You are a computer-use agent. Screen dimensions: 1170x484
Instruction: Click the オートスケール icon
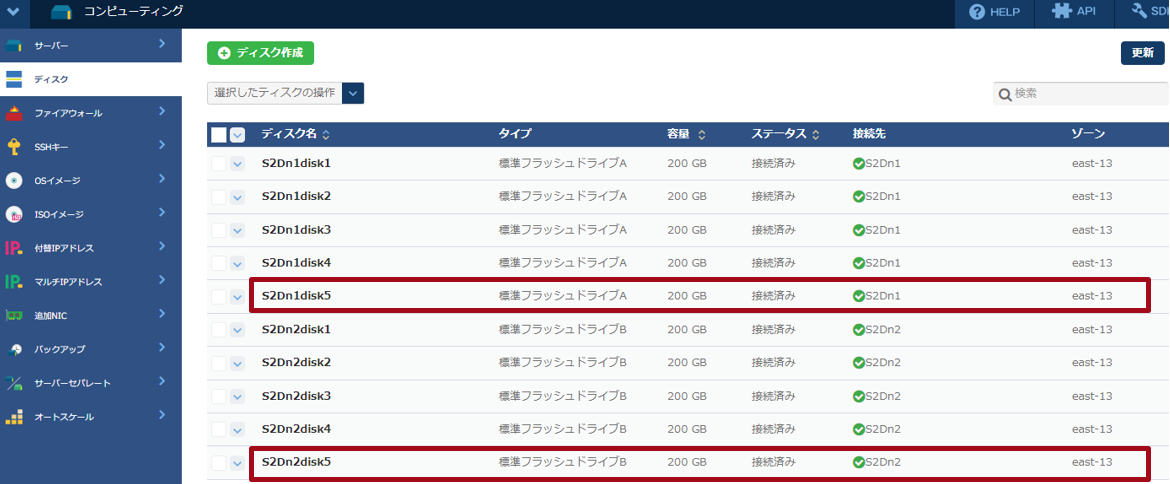tap(14, 417)
